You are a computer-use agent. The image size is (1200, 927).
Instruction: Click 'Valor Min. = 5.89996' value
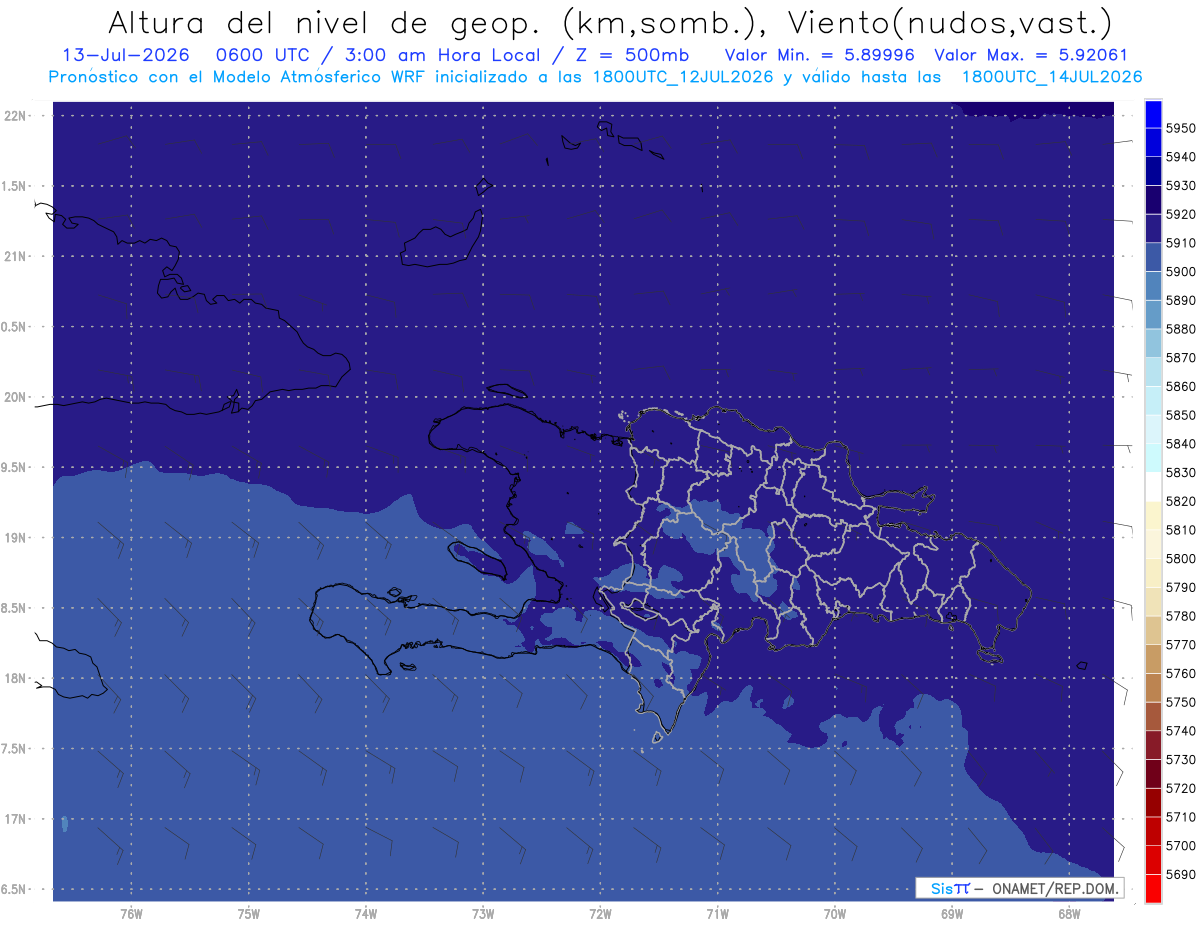point(820,55)
